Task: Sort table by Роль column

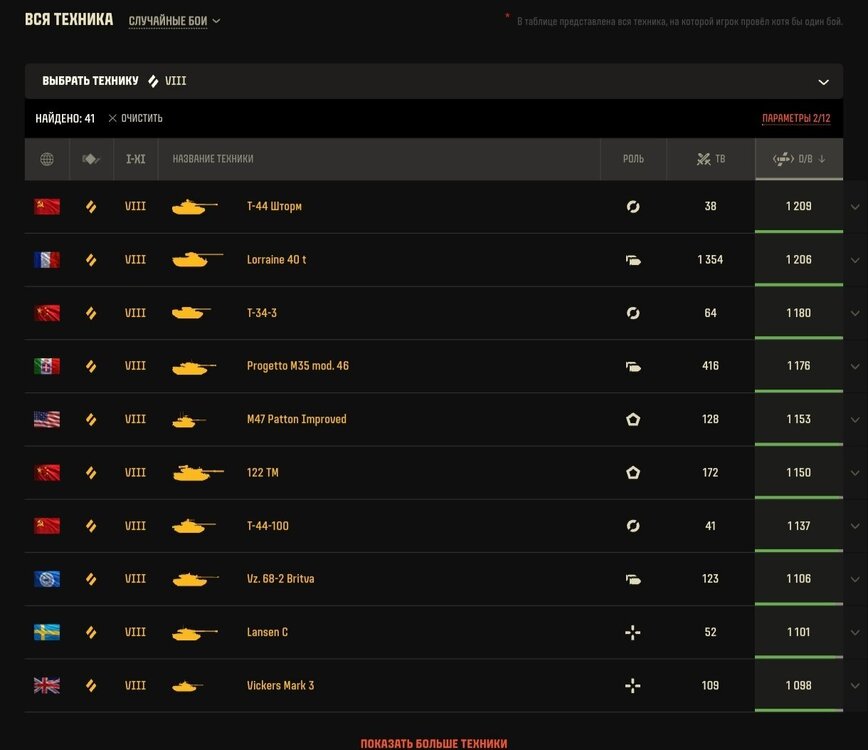Action: (x=633, y=159)
